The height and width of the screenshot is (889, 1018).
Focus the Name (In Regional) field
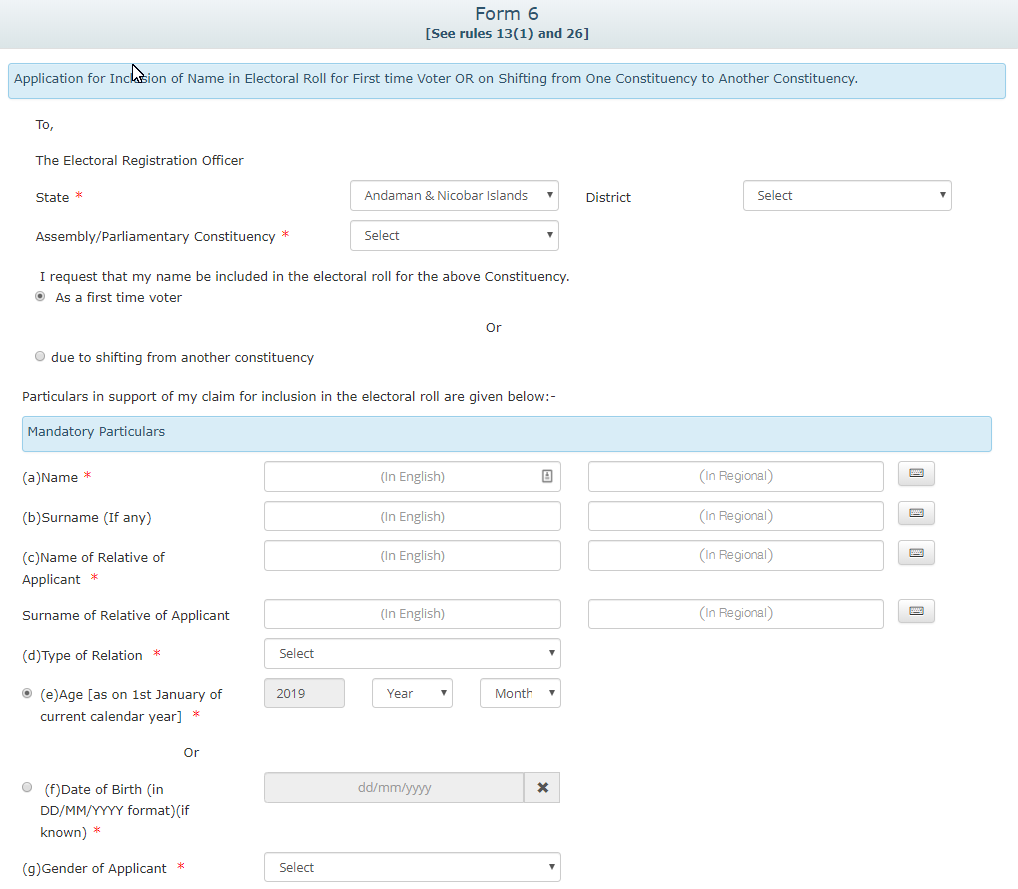(736, 477)
